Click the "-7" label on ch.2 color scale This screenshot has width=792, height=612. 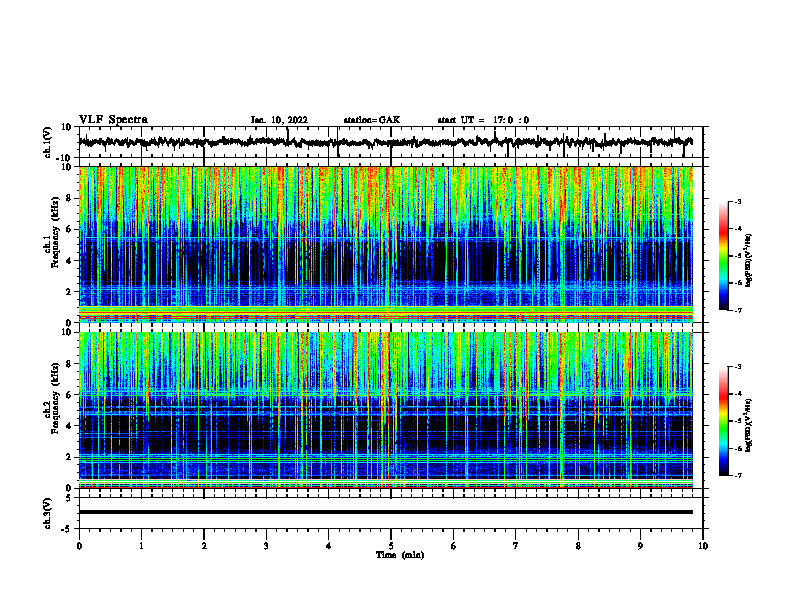tap(738, 475)
